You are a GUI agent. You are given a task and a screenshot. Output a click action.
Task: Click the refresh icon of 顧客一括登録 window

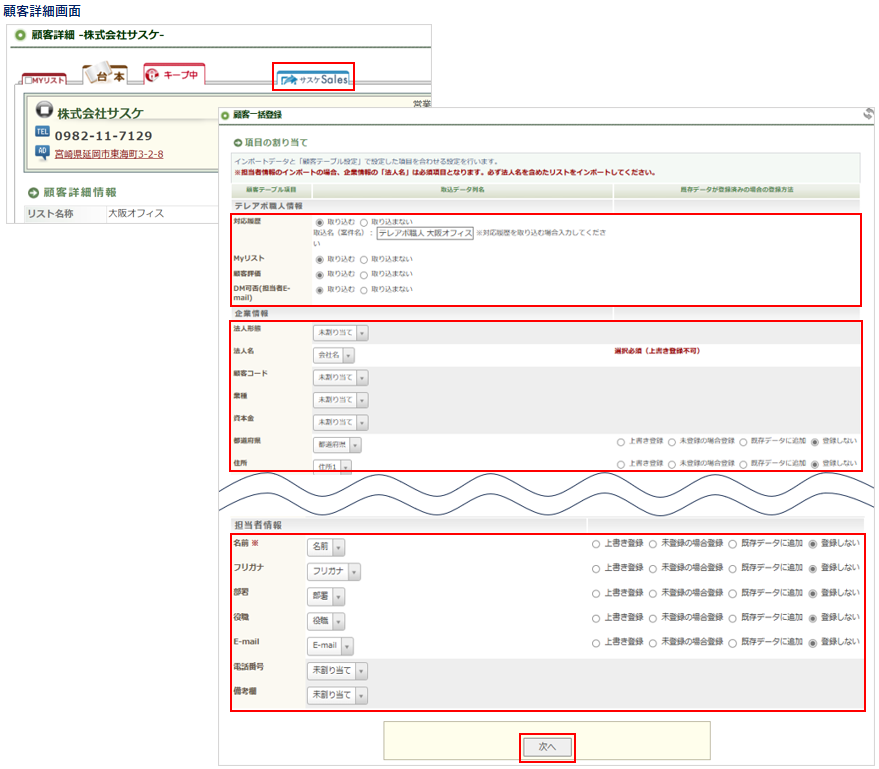point(868,114)
